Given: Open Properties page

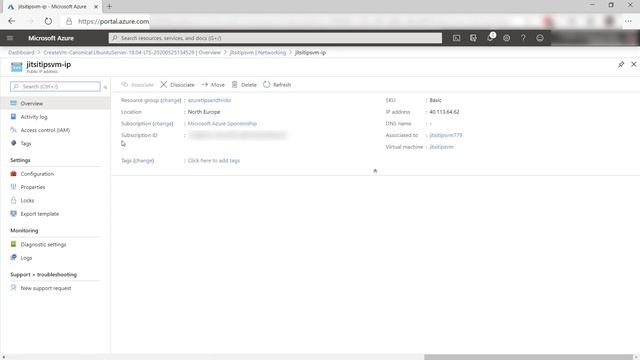Looking at the screenshot, I should [33, 187].
